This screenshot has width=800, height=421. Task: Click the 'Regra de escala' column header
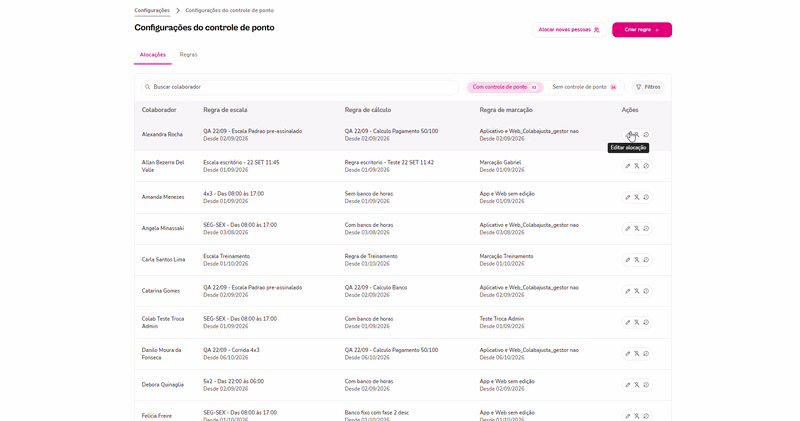point(225,110)
